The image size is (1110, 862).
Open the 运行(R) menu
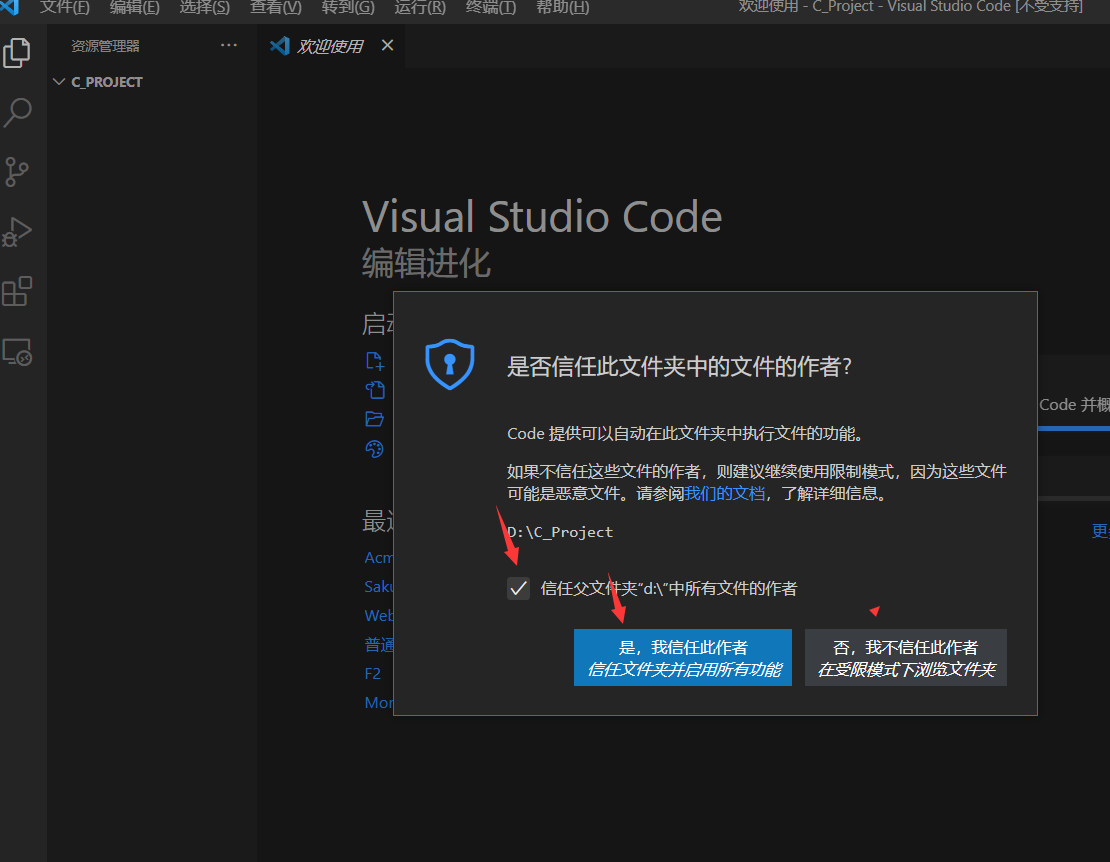click(420, 8)
